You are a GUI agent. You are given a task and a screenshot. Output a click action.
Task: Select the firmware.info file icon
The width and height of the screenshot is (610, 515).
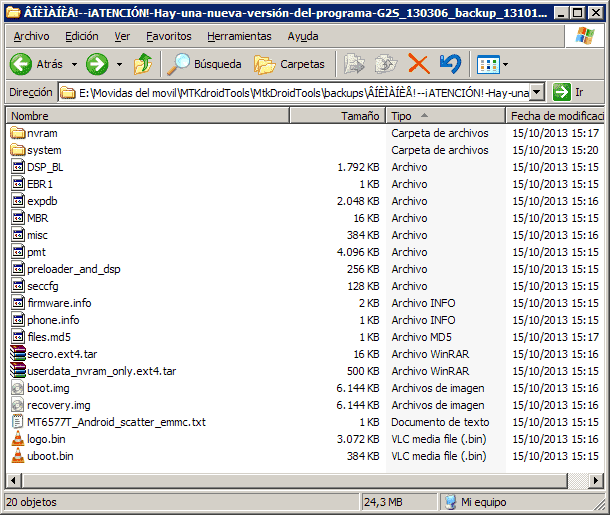18,303
